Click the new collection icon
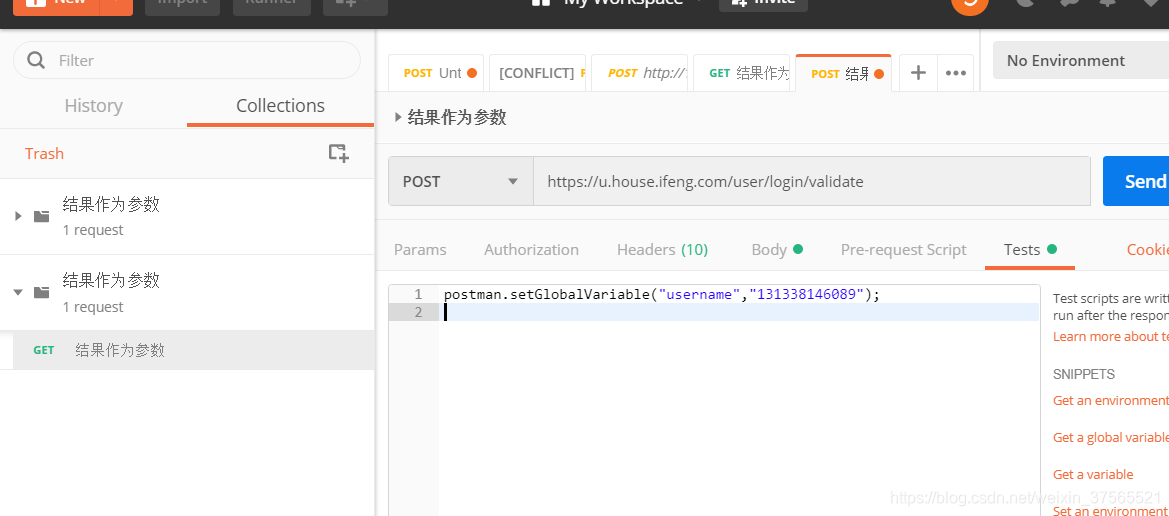Viewport: 1169px width, 516px height. 338,153
